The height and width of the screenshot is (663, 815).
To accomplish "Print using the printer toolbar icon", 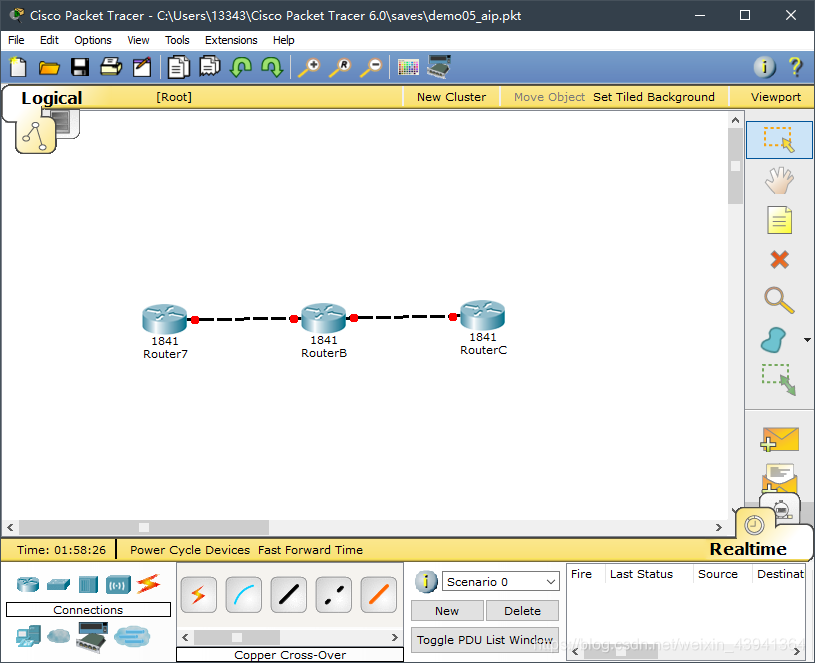I will click(x=111, y=68).
